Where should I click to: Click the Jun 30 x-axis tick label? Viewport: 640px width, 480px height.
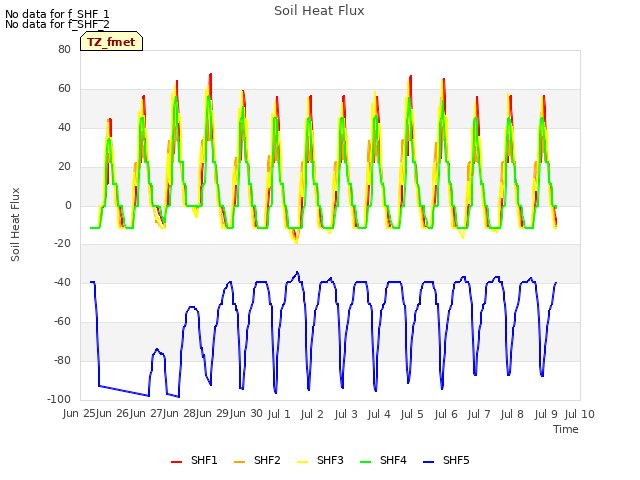click(246, 413)
